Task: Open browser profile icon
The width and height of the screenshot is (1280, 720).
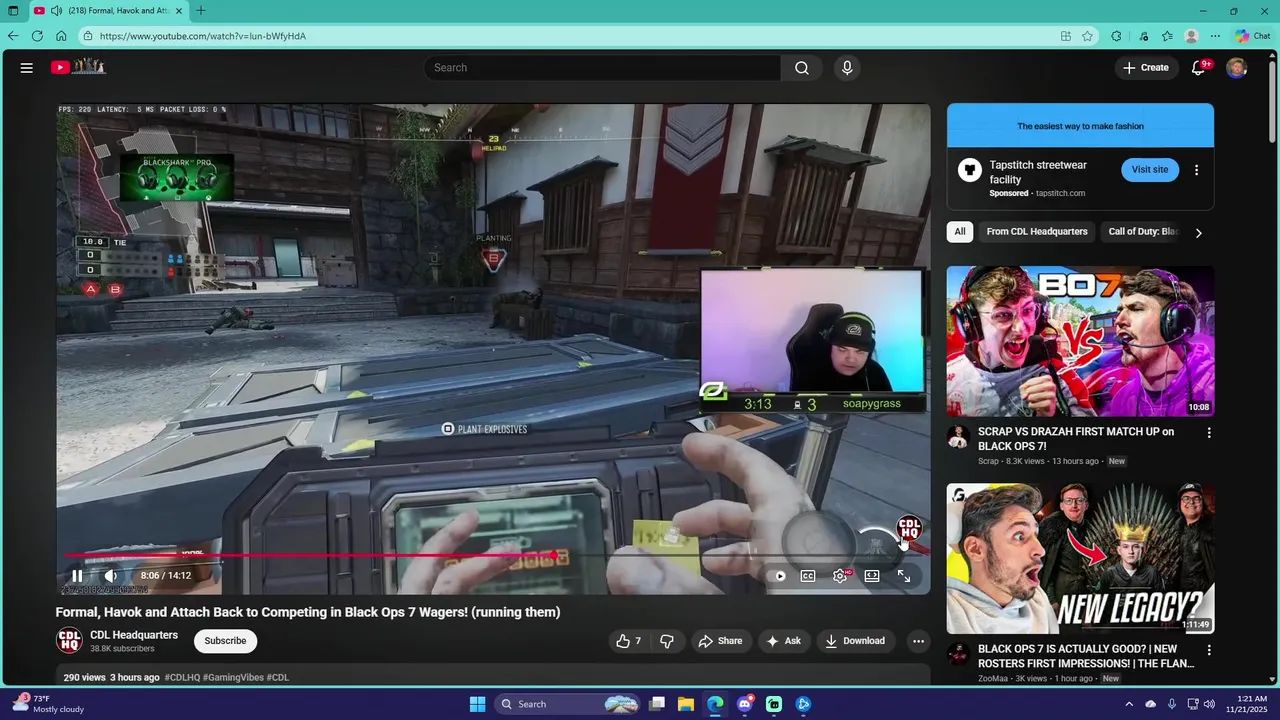Action: [x=1191, y=36]
